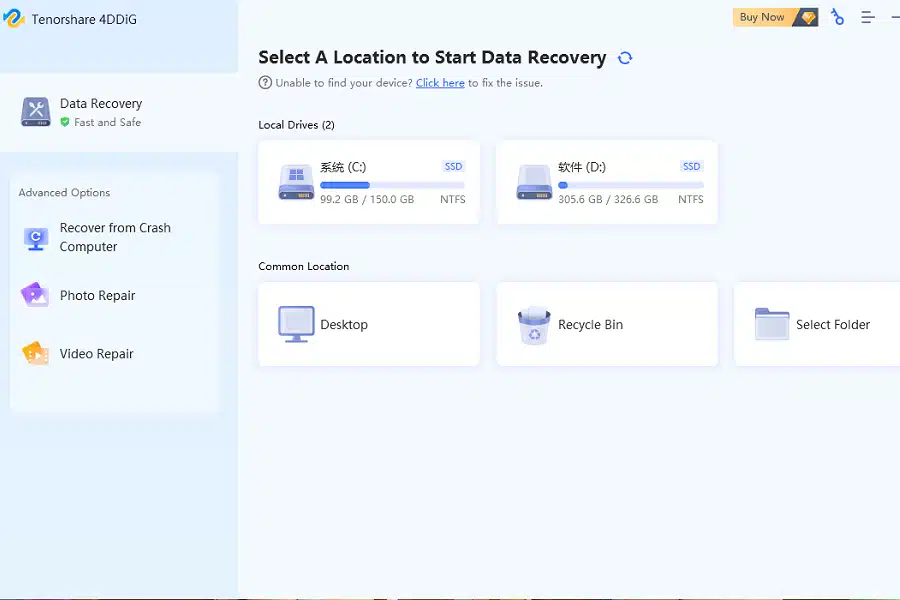Click the Video Repair icon
900x600 pixels.
[x=35, y=354]
